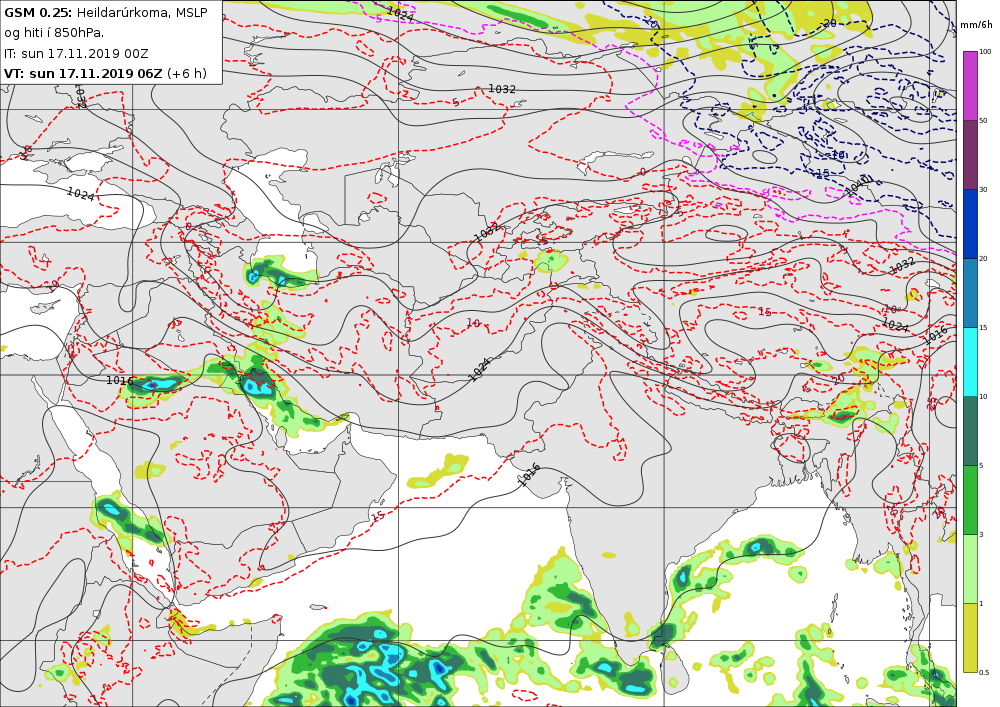The width and height of the screenshot is (1000, 707).
Task: Pick the yellow 0.5–1 legend color band
Action: pos(969,638)
